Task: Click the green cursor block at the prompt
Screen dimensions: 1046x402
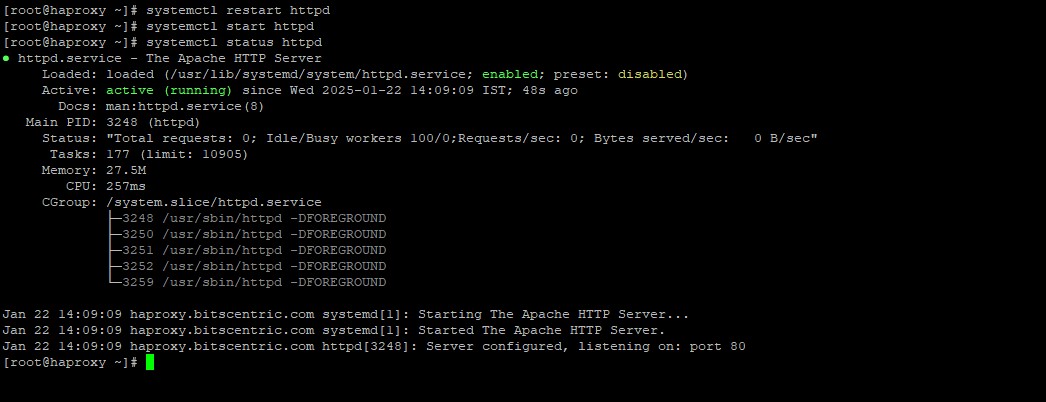Action: pos(150,362)
